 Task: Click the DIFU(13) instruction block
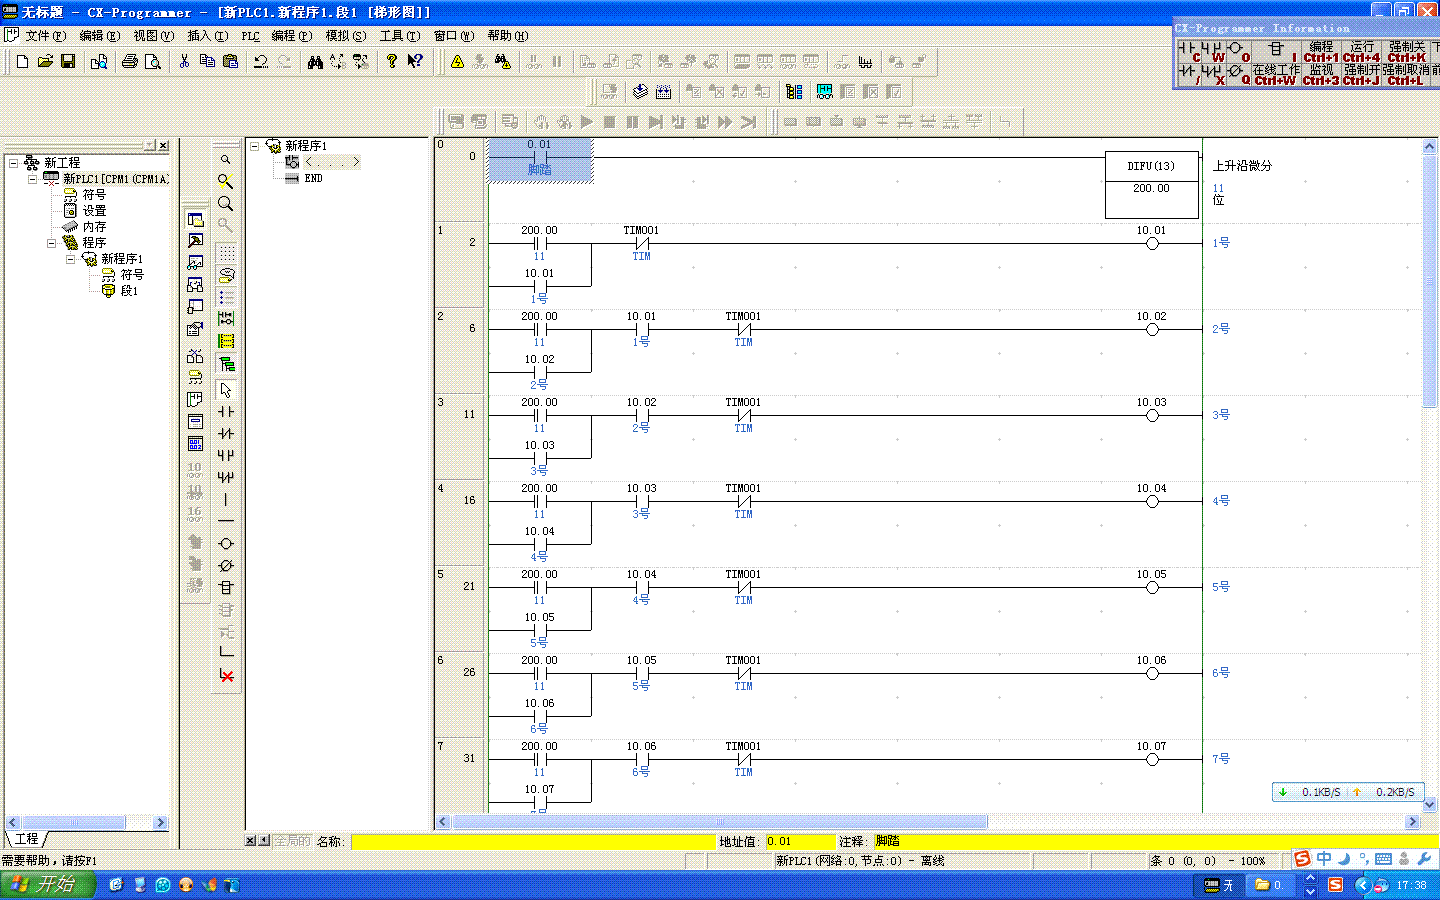coord(1151,185)
